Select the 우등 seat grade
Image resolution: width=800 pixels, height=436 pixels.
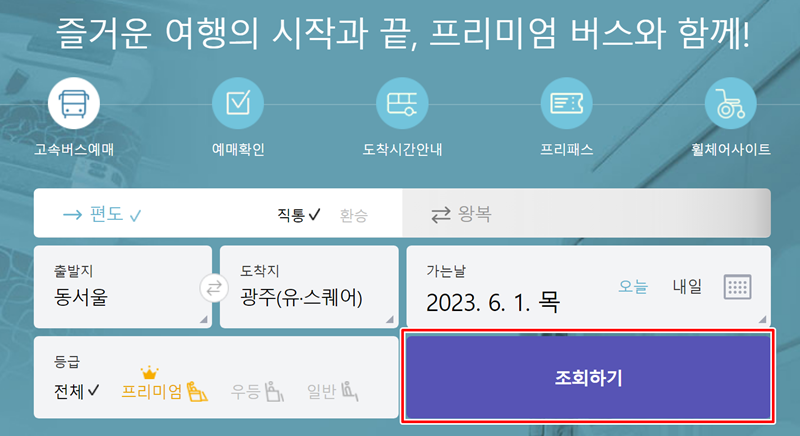pyautogui.click(x=257, y=391)
